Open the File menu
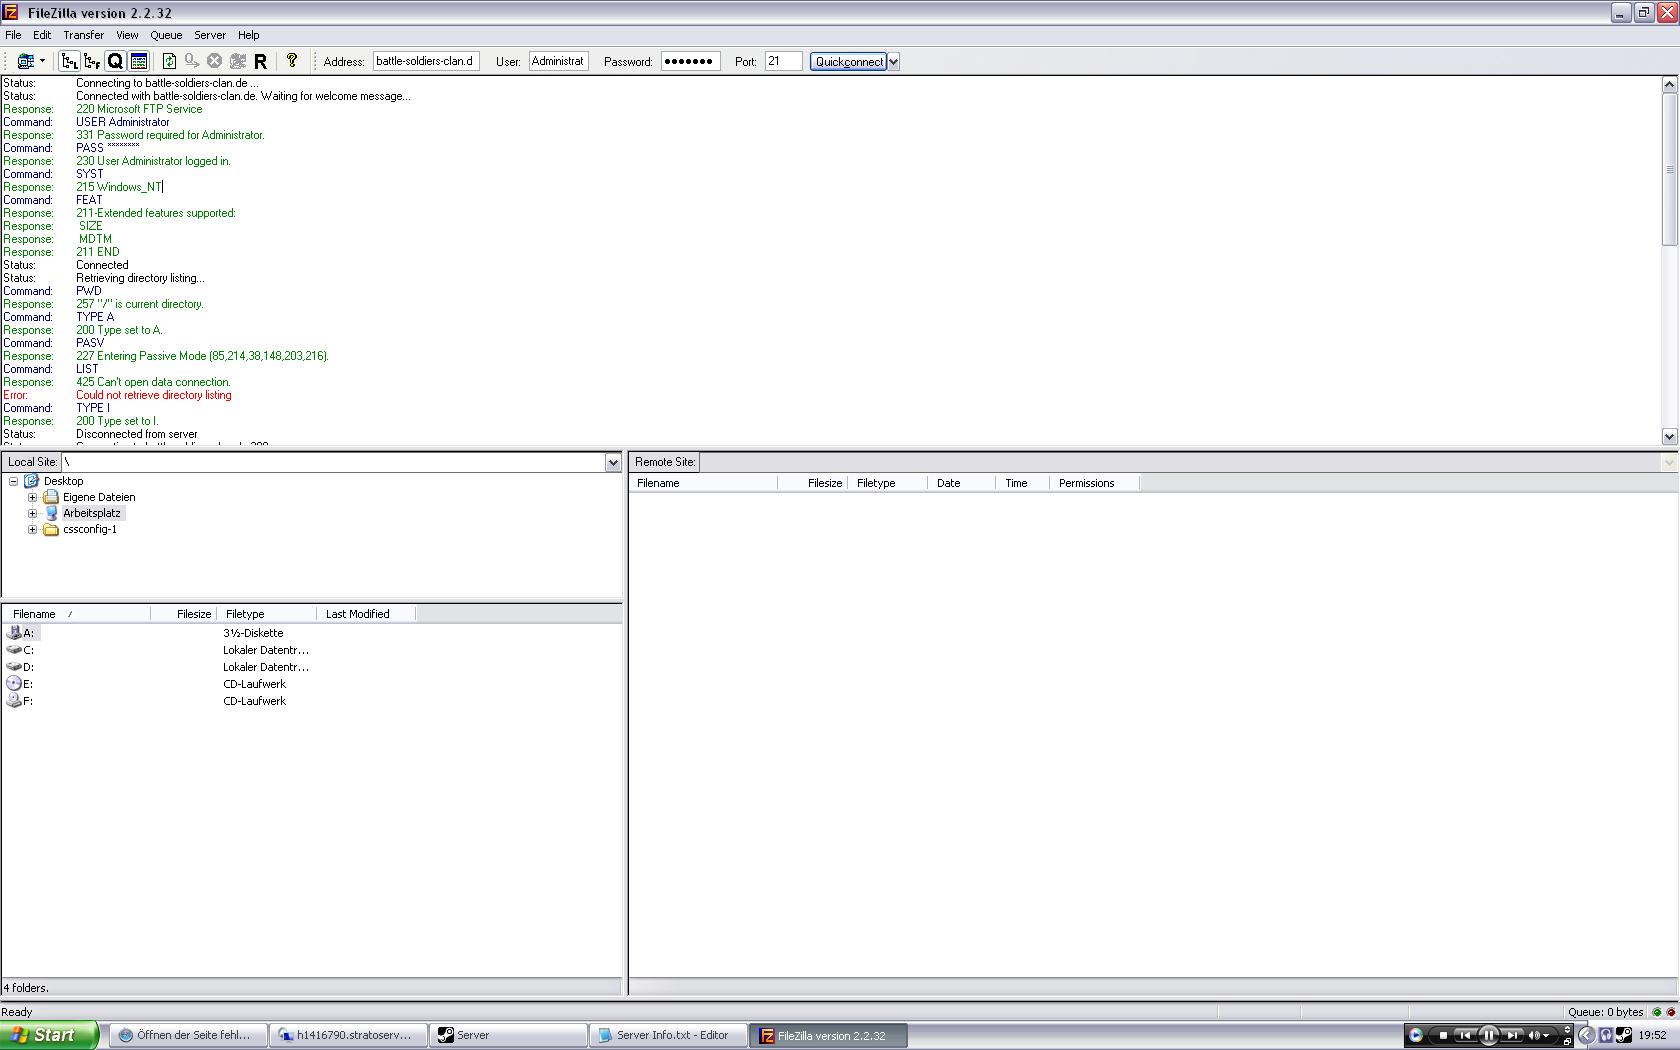 point(13,35)
